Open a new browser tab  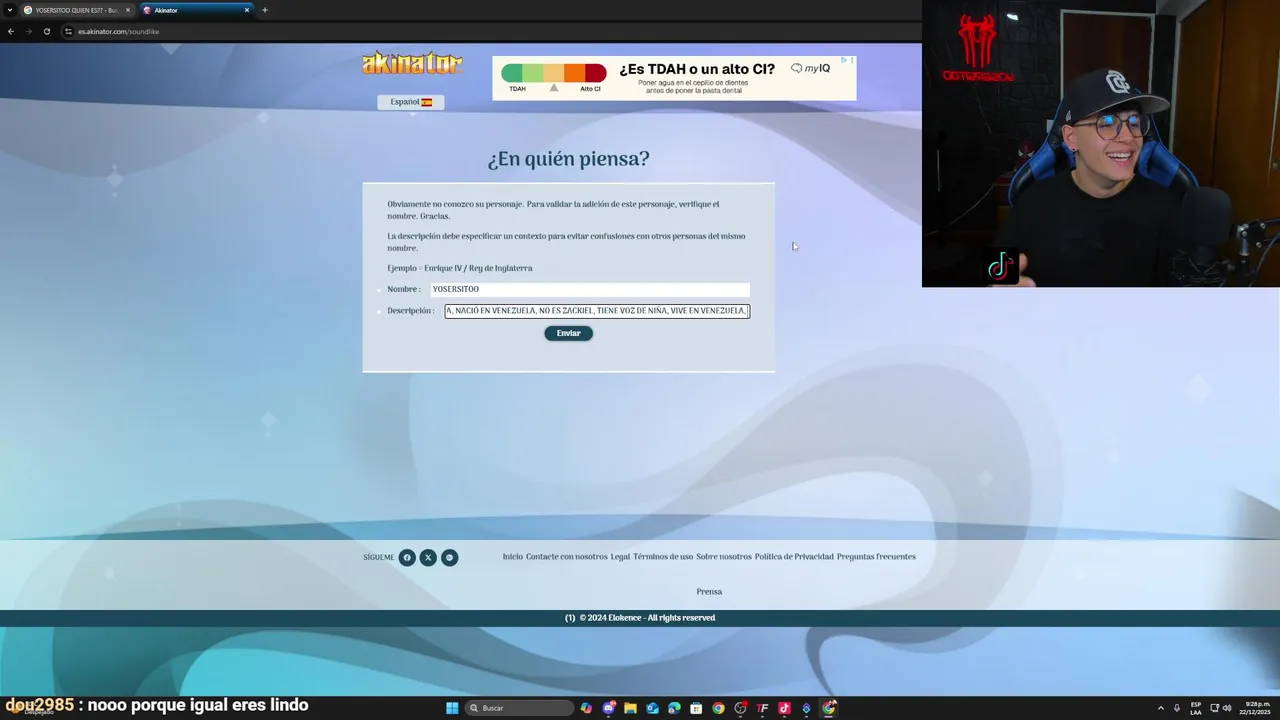pos(265,10)
